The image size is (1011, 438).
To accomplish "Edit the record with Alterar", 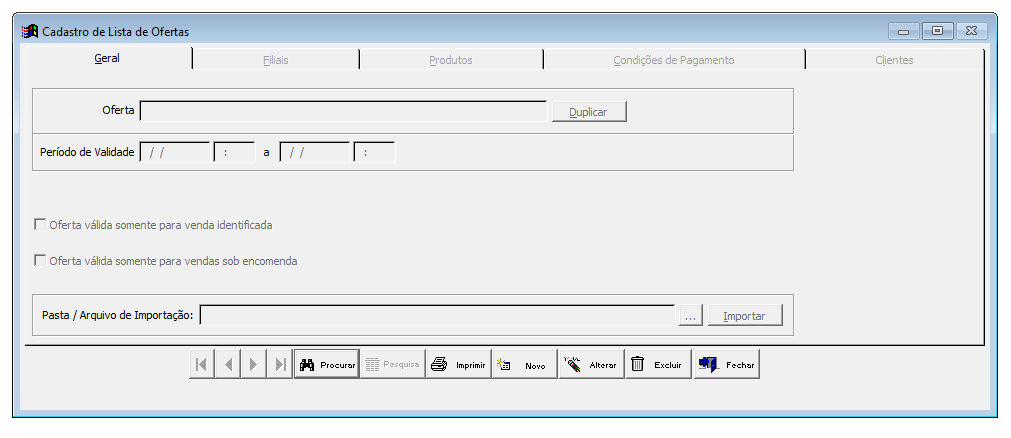I will coord(591,364).
